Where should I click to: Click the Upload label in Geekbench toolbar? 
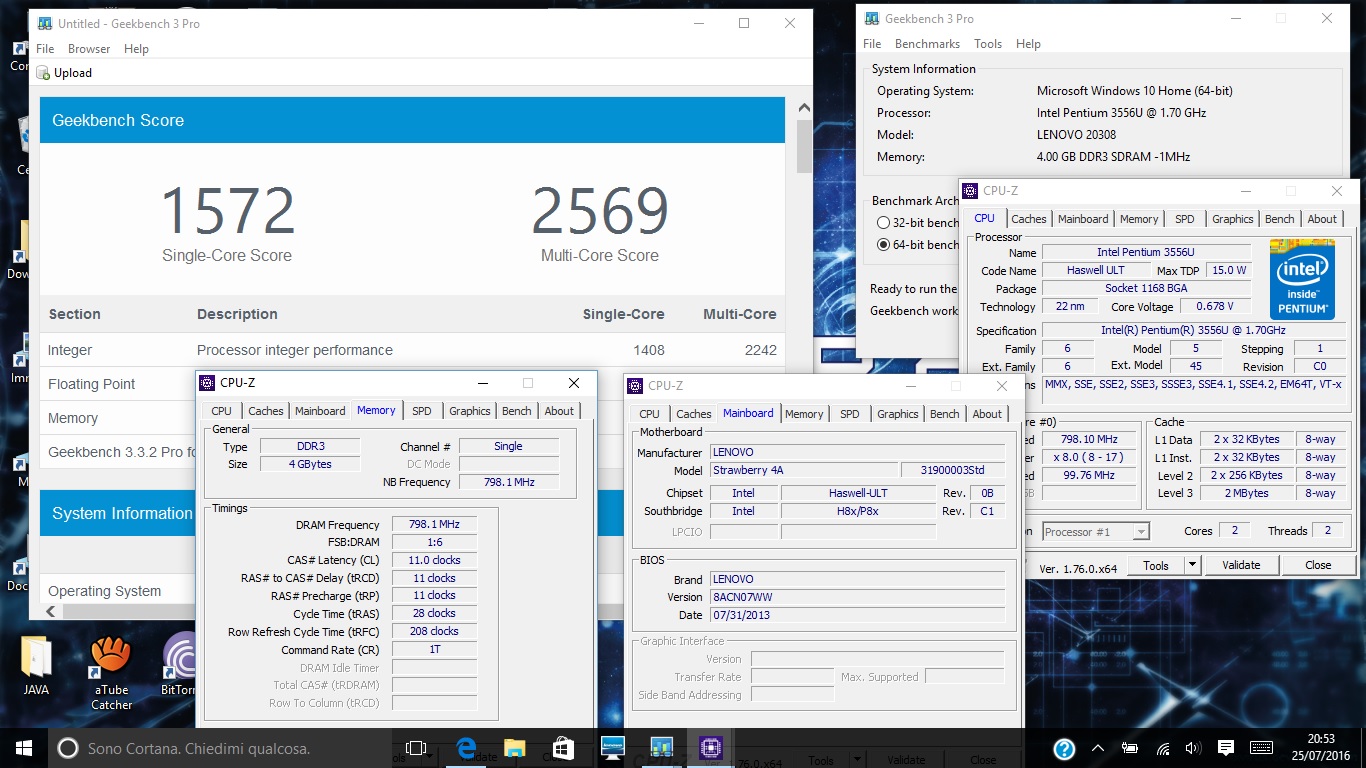click(73, 73)
